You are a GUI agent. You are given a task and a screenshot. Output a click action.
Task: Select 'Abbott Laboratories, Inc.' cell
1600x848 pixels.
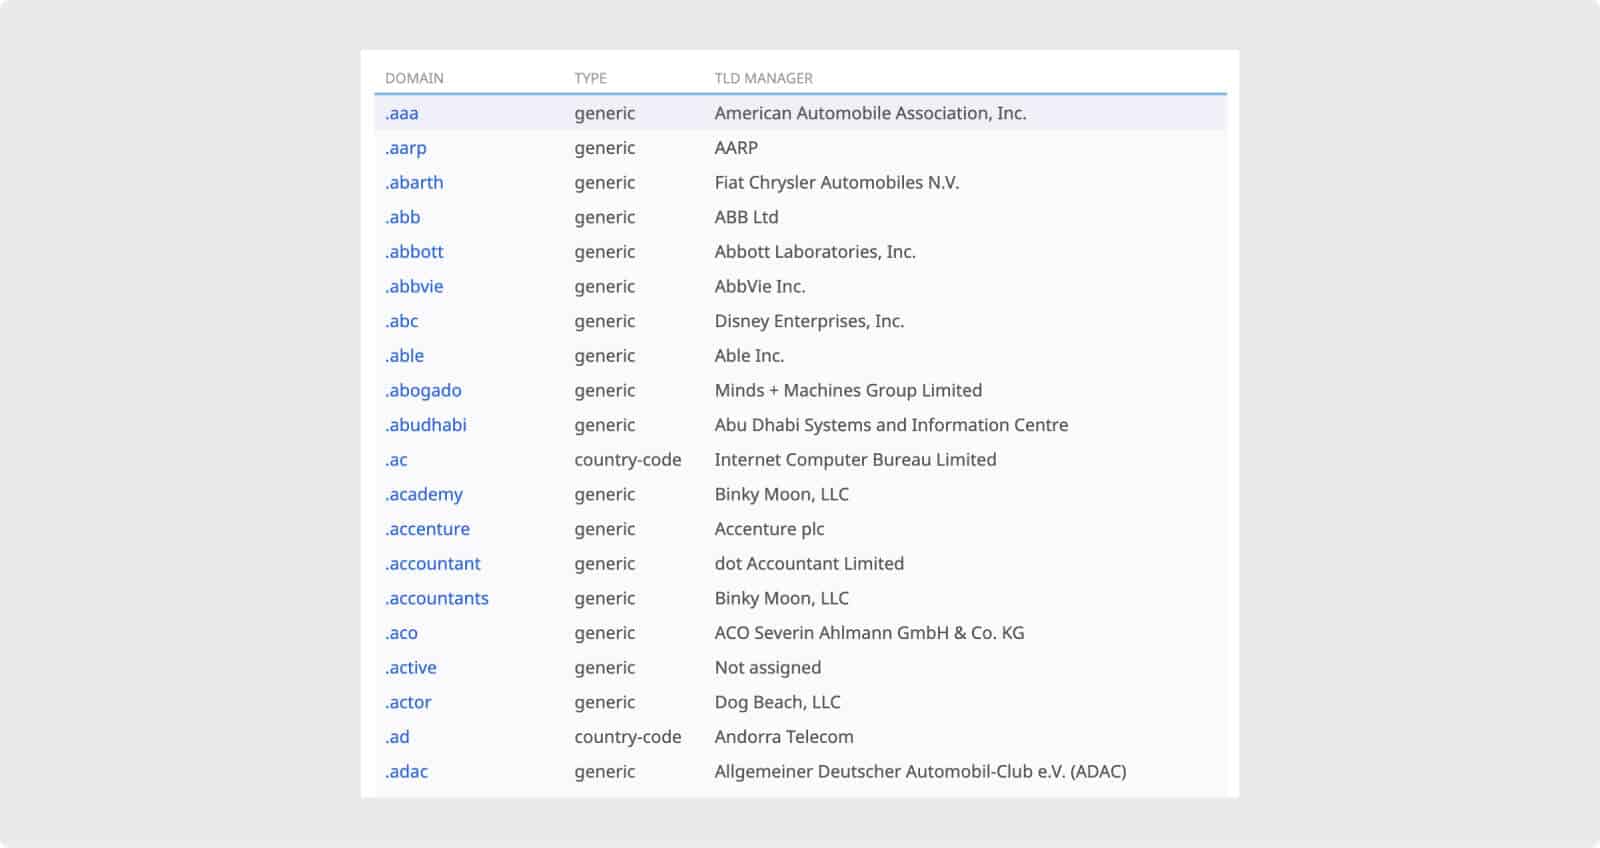pos(815,252)
